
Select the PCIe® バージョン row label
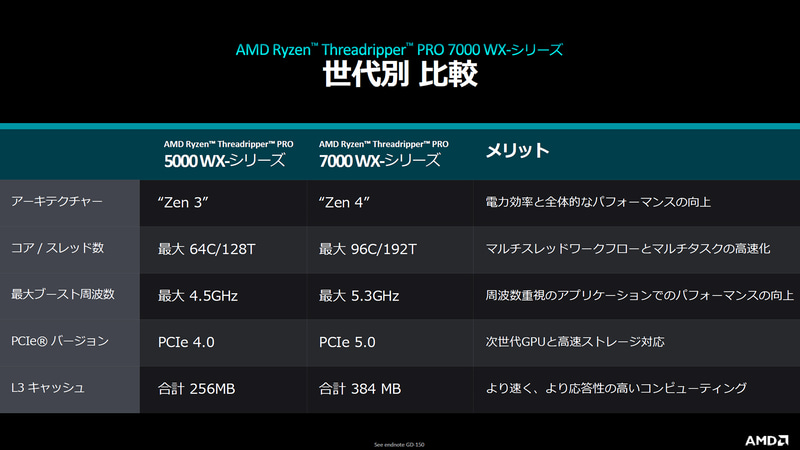60,341
